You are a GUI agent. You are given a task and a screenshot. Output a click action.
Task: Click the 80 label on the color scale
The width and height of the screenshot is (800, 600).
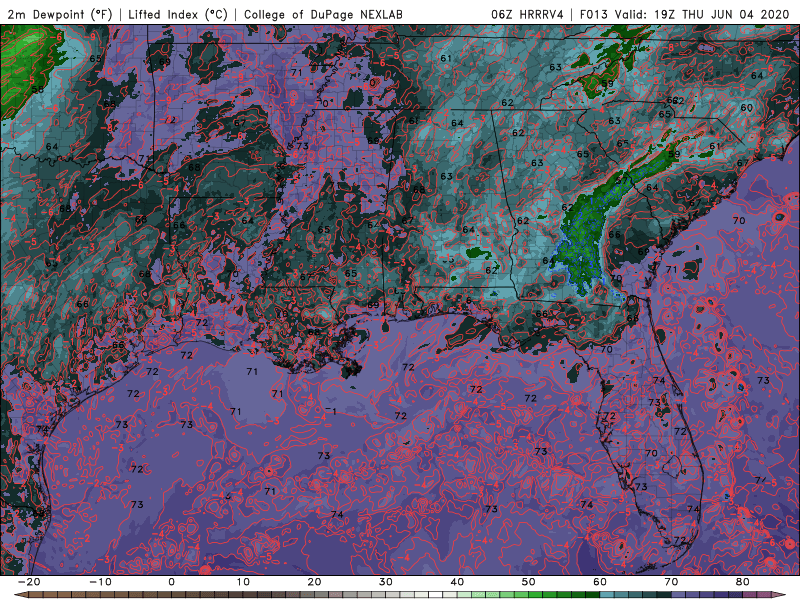pos(743,582)
